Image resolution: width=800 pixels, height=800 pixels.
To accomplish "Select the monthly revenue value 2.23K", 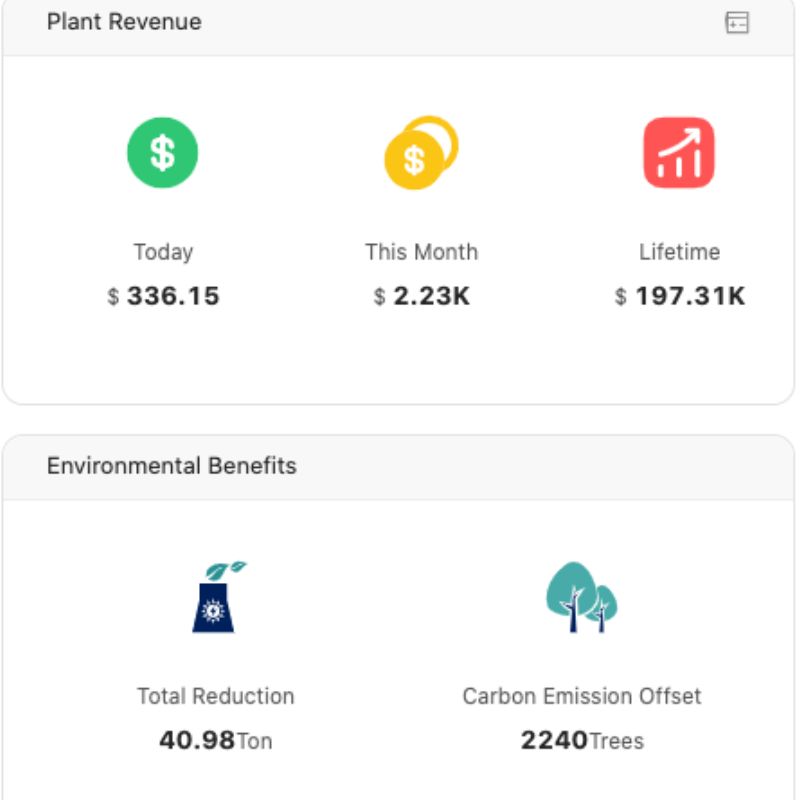I will [431, 297].
